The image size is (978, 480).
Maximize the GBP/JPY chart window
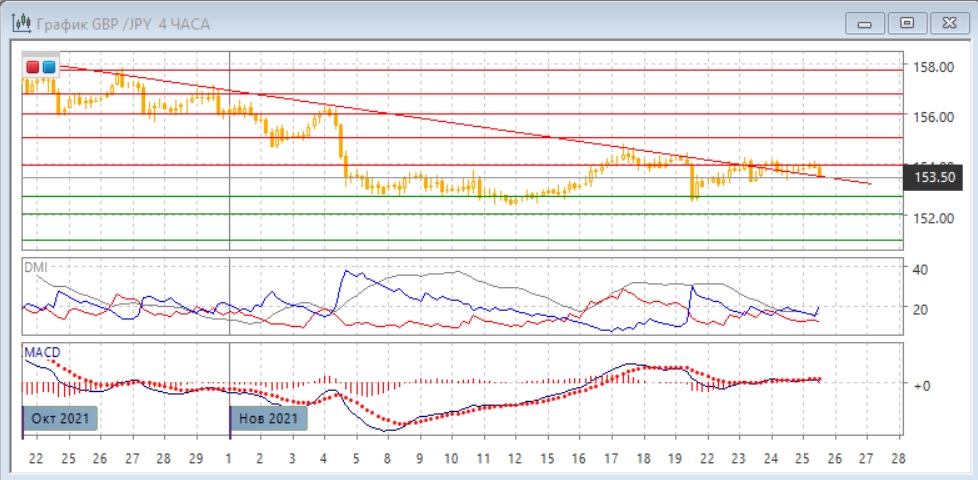click(x=907, y=22)
